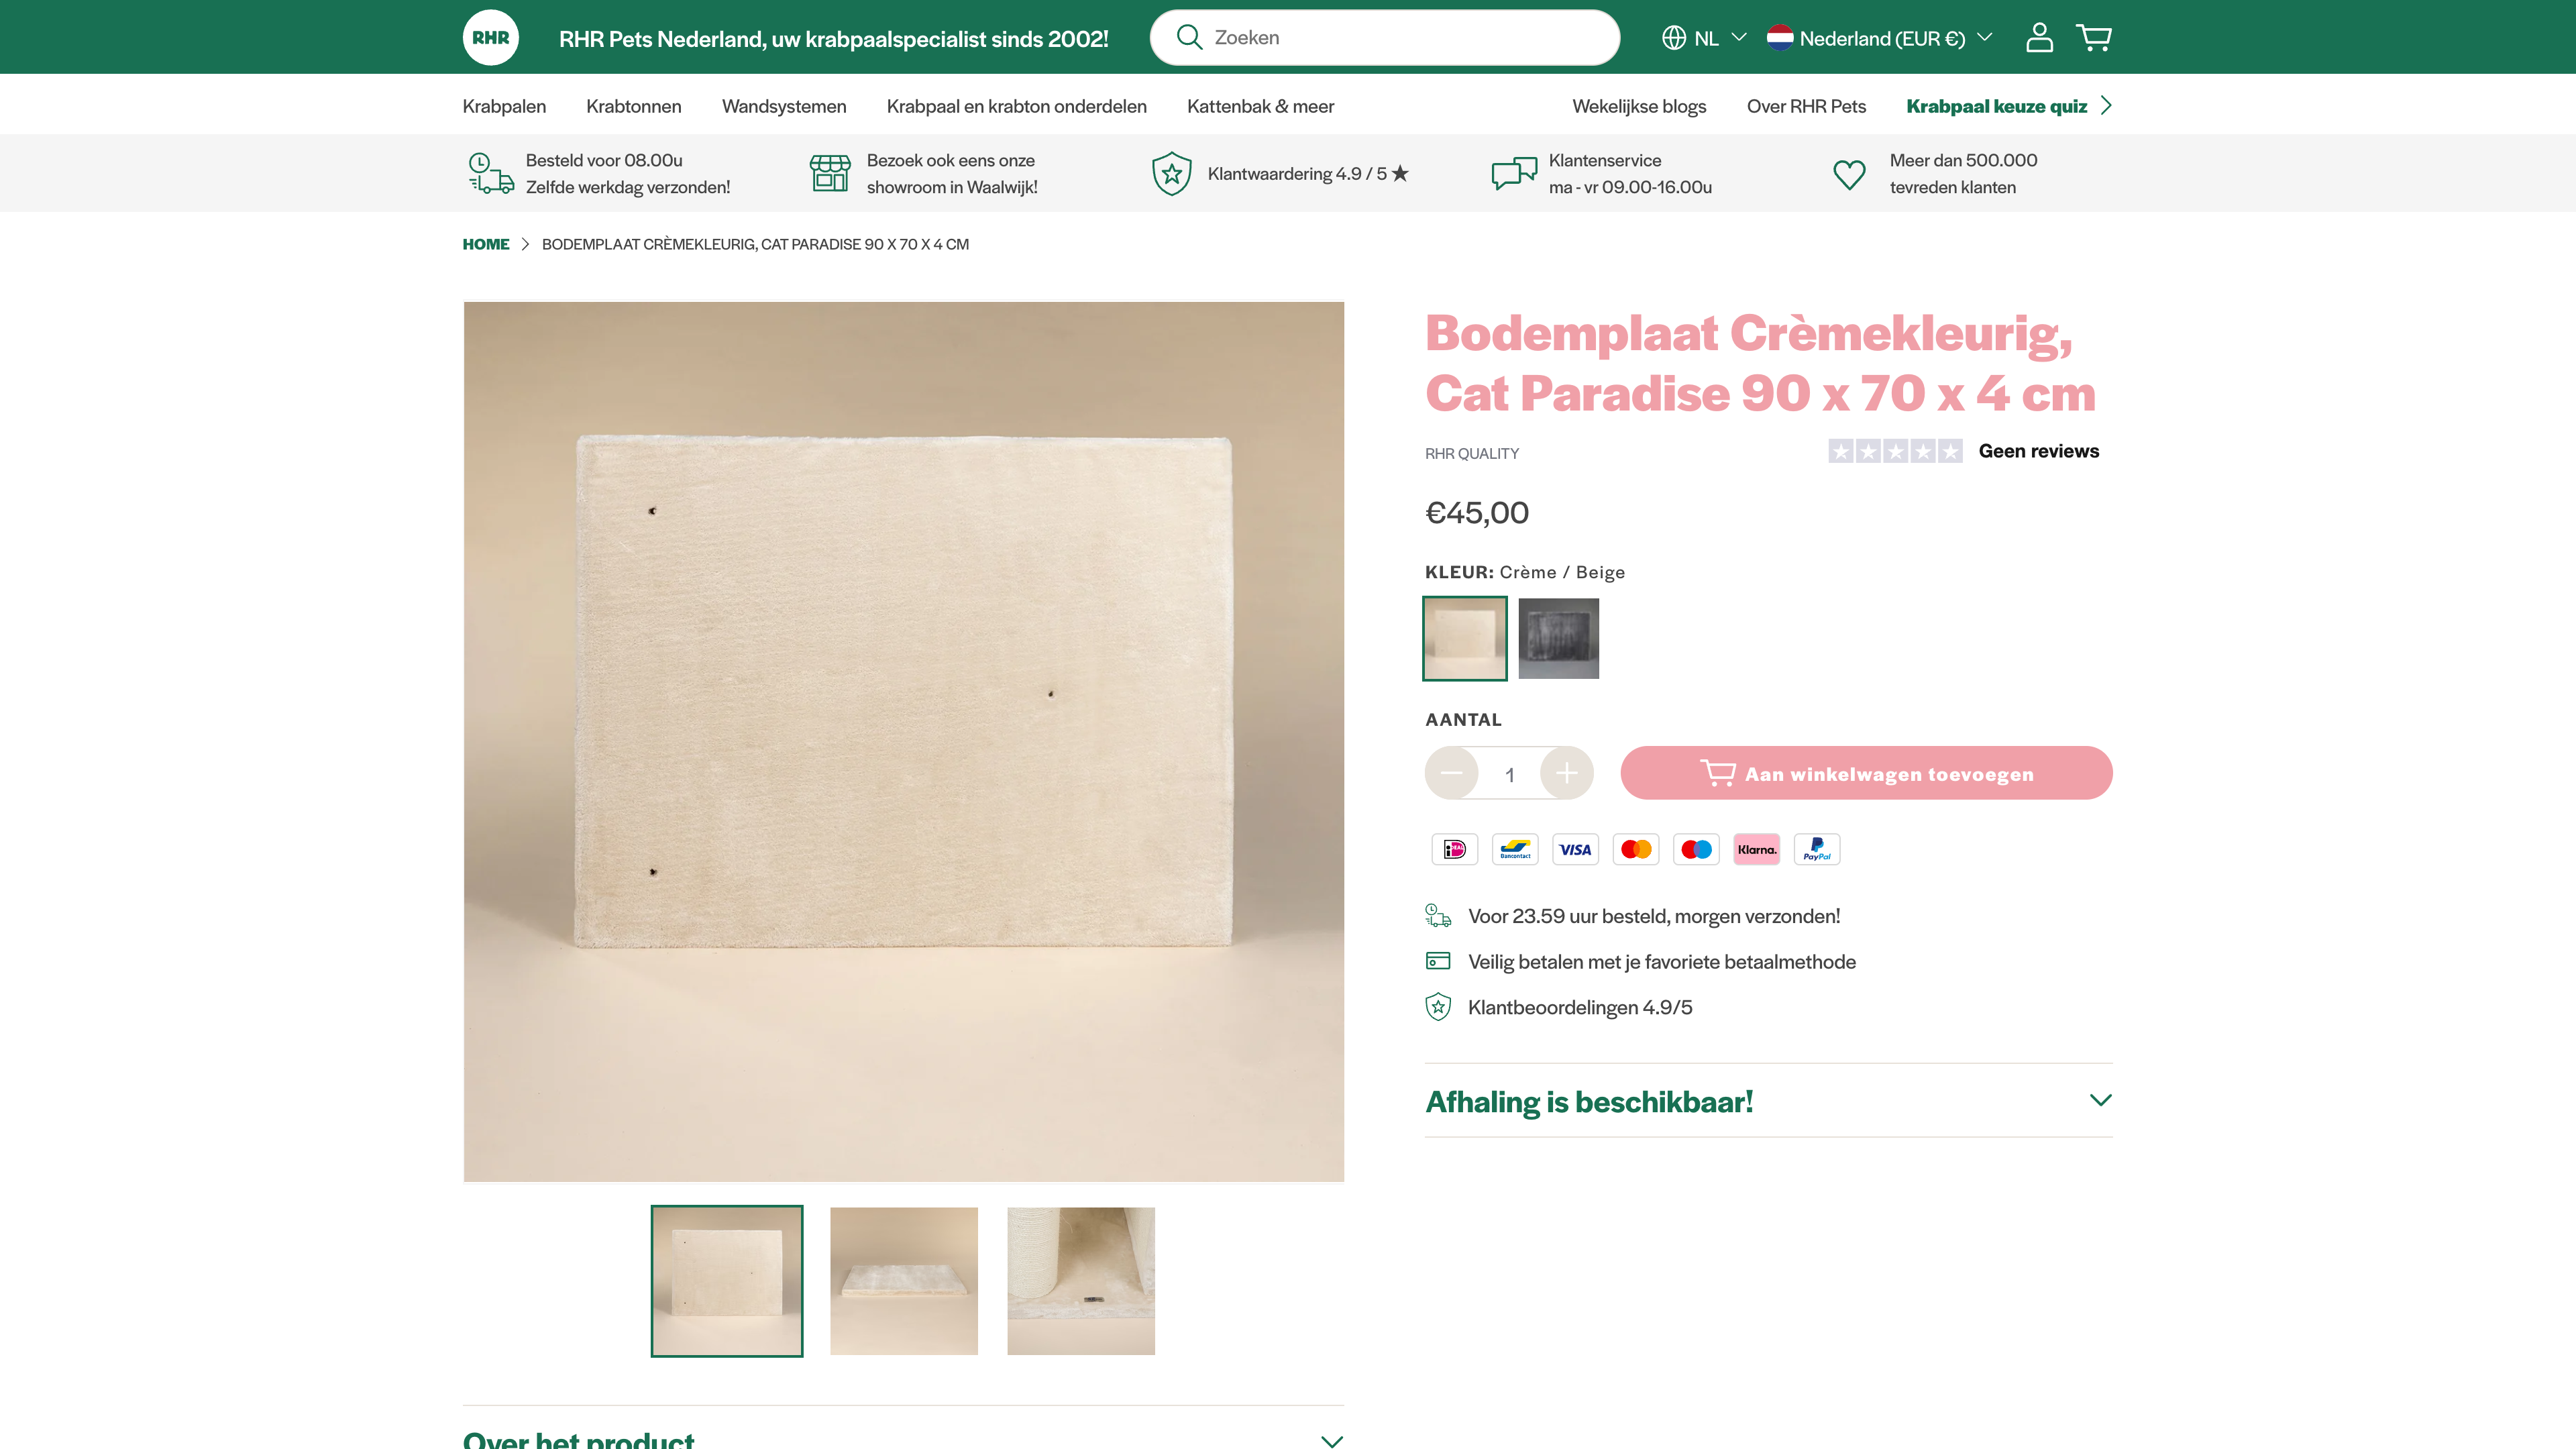Image resolution: width=2576 pixels, height=1449 pixels.
Task: Click the iDEAL payment icon
Action: pos(1454,849)
